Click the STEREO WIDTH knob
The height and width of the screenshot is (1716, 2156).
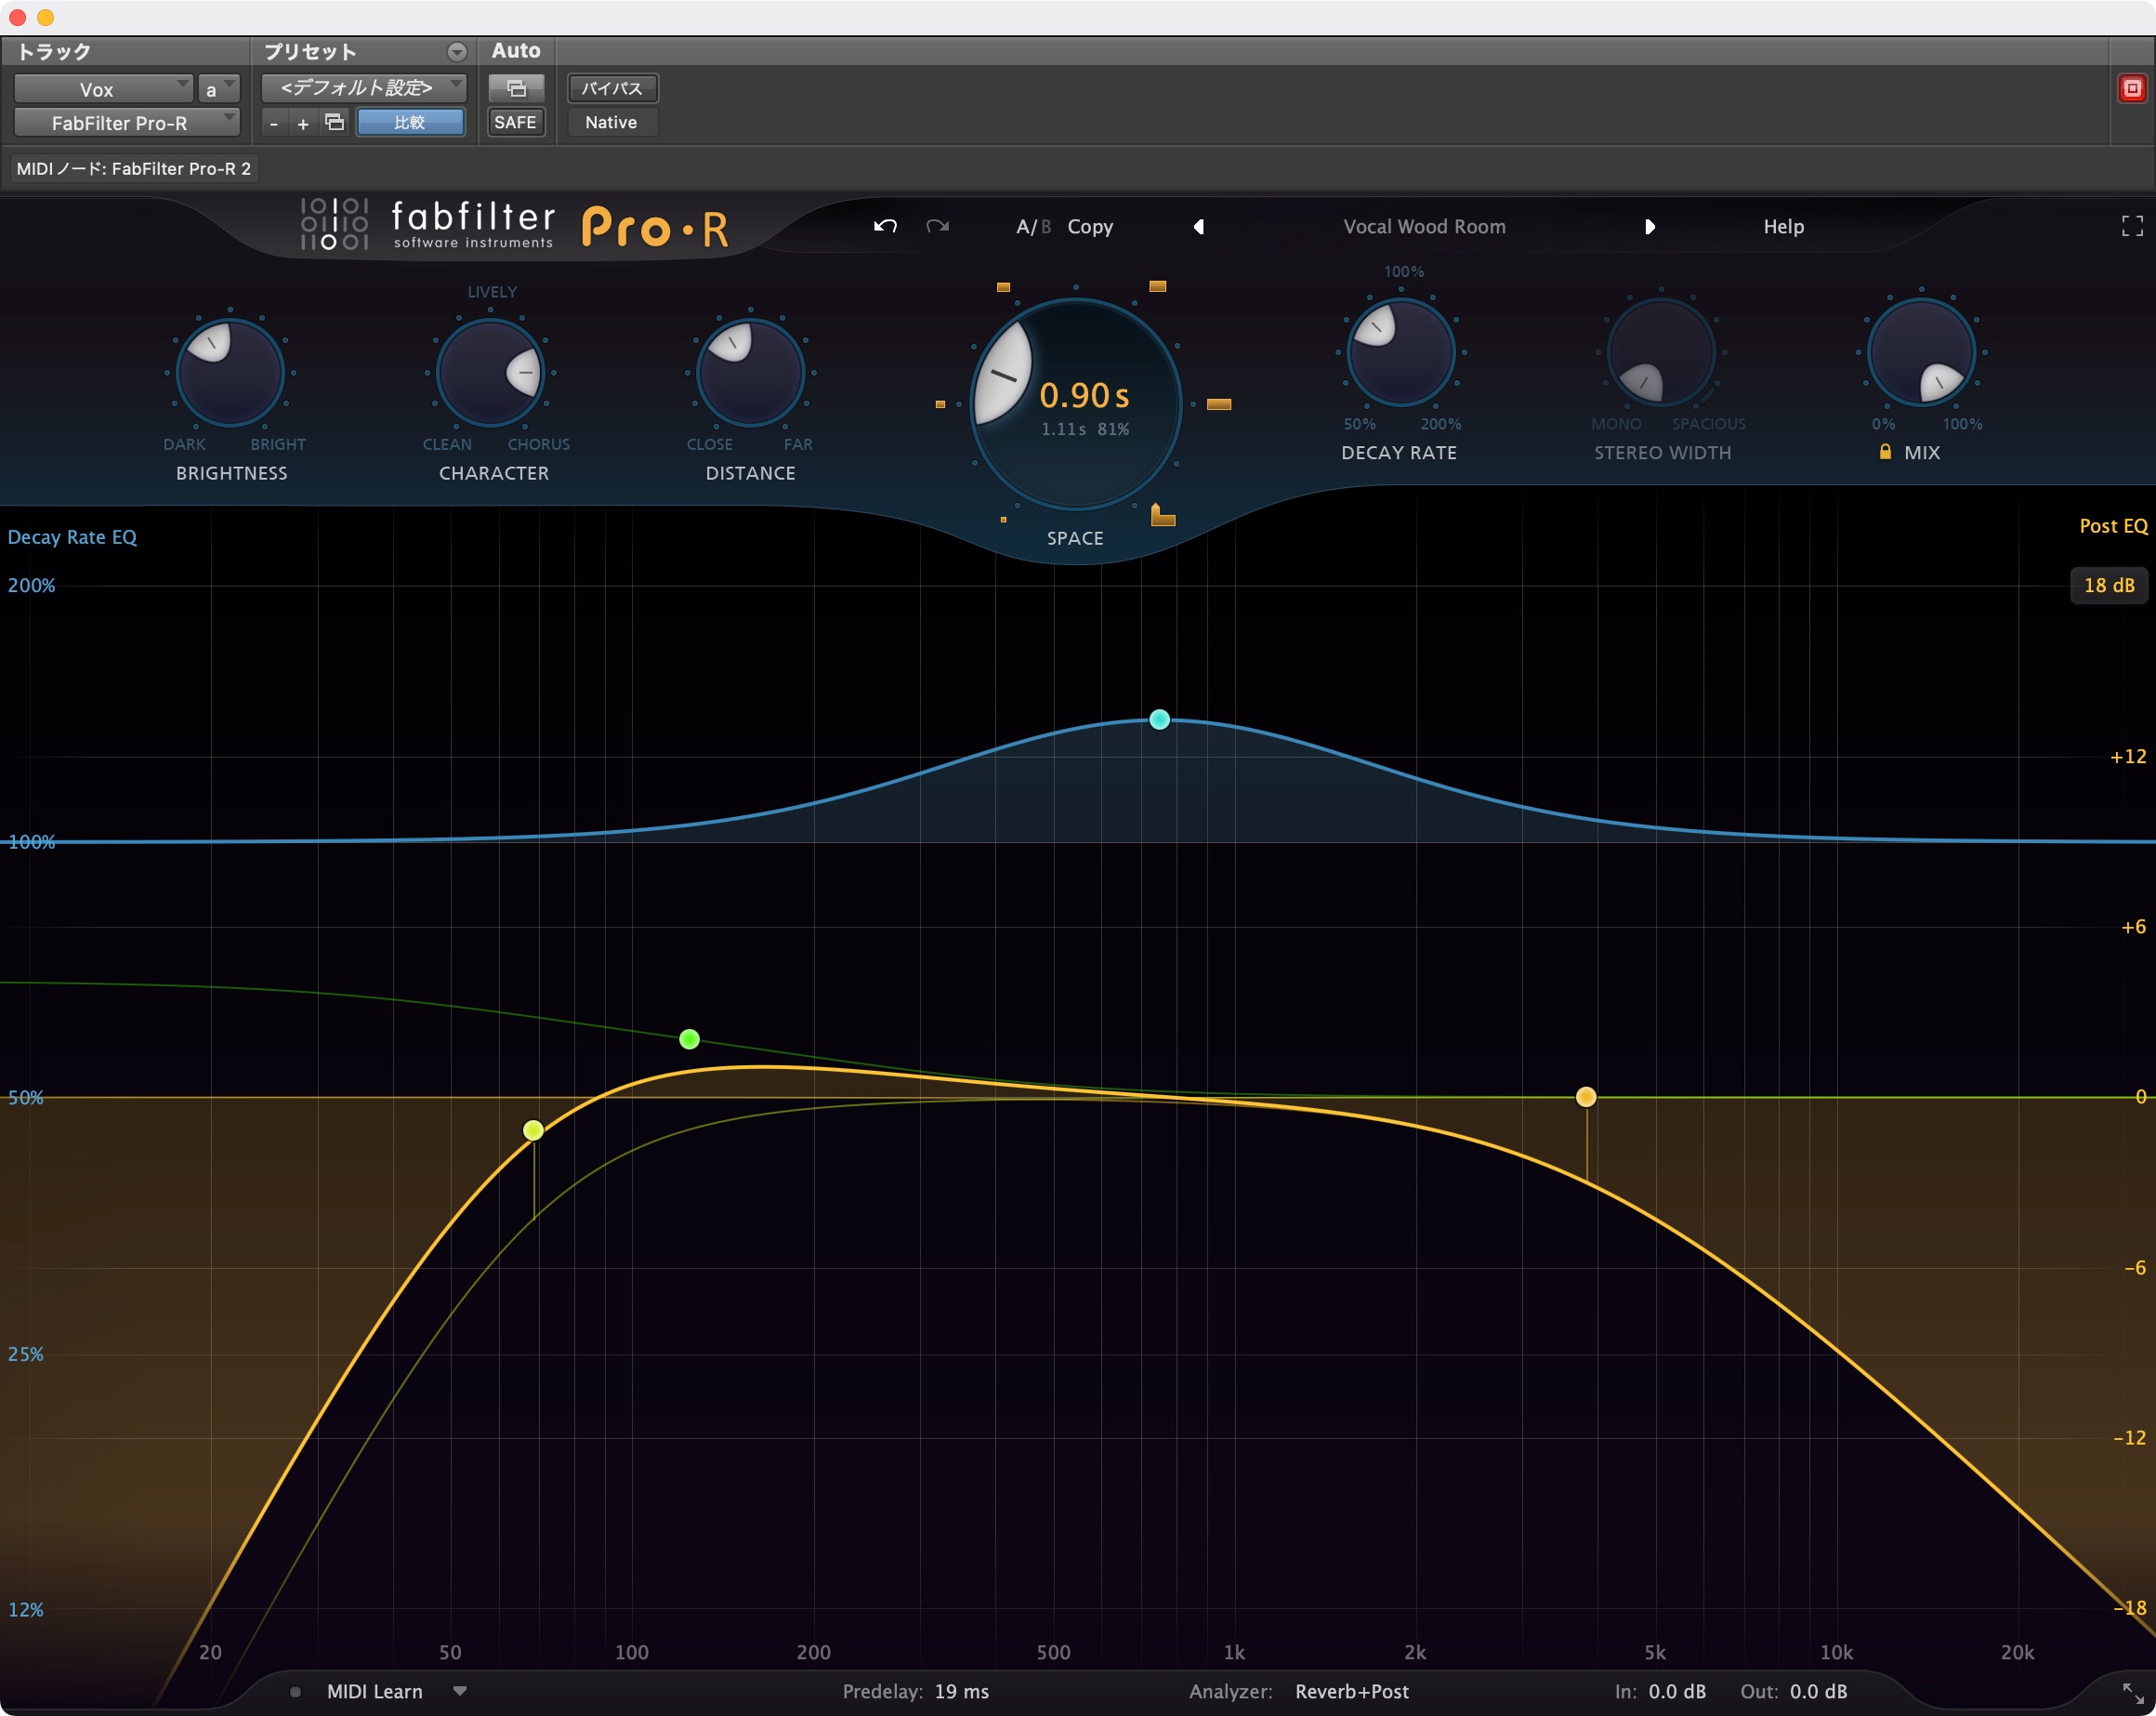[1661, 352]
